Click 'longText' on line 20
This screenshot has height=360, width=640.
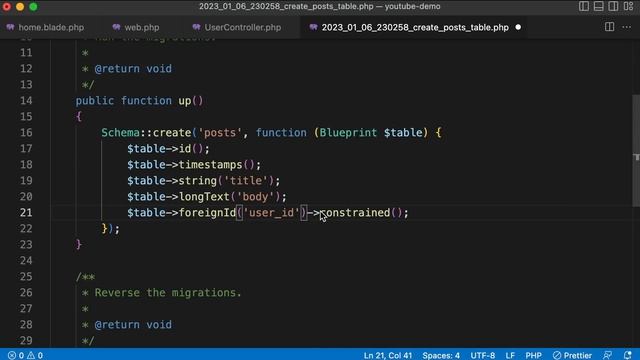(204, 197)
